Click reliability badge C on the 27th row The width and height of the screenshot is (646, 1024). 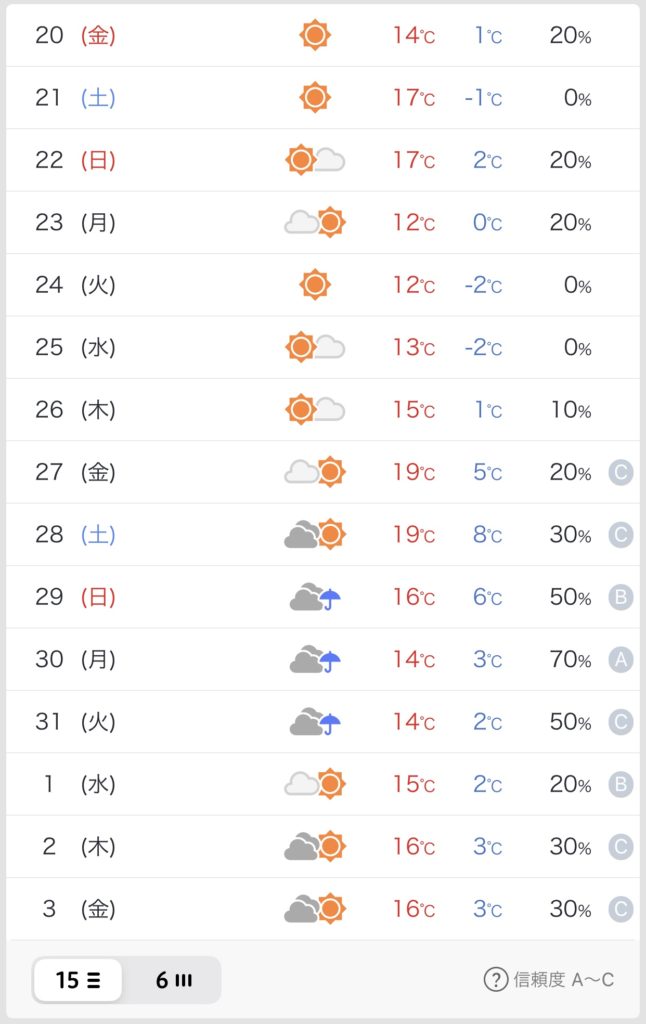621,472
